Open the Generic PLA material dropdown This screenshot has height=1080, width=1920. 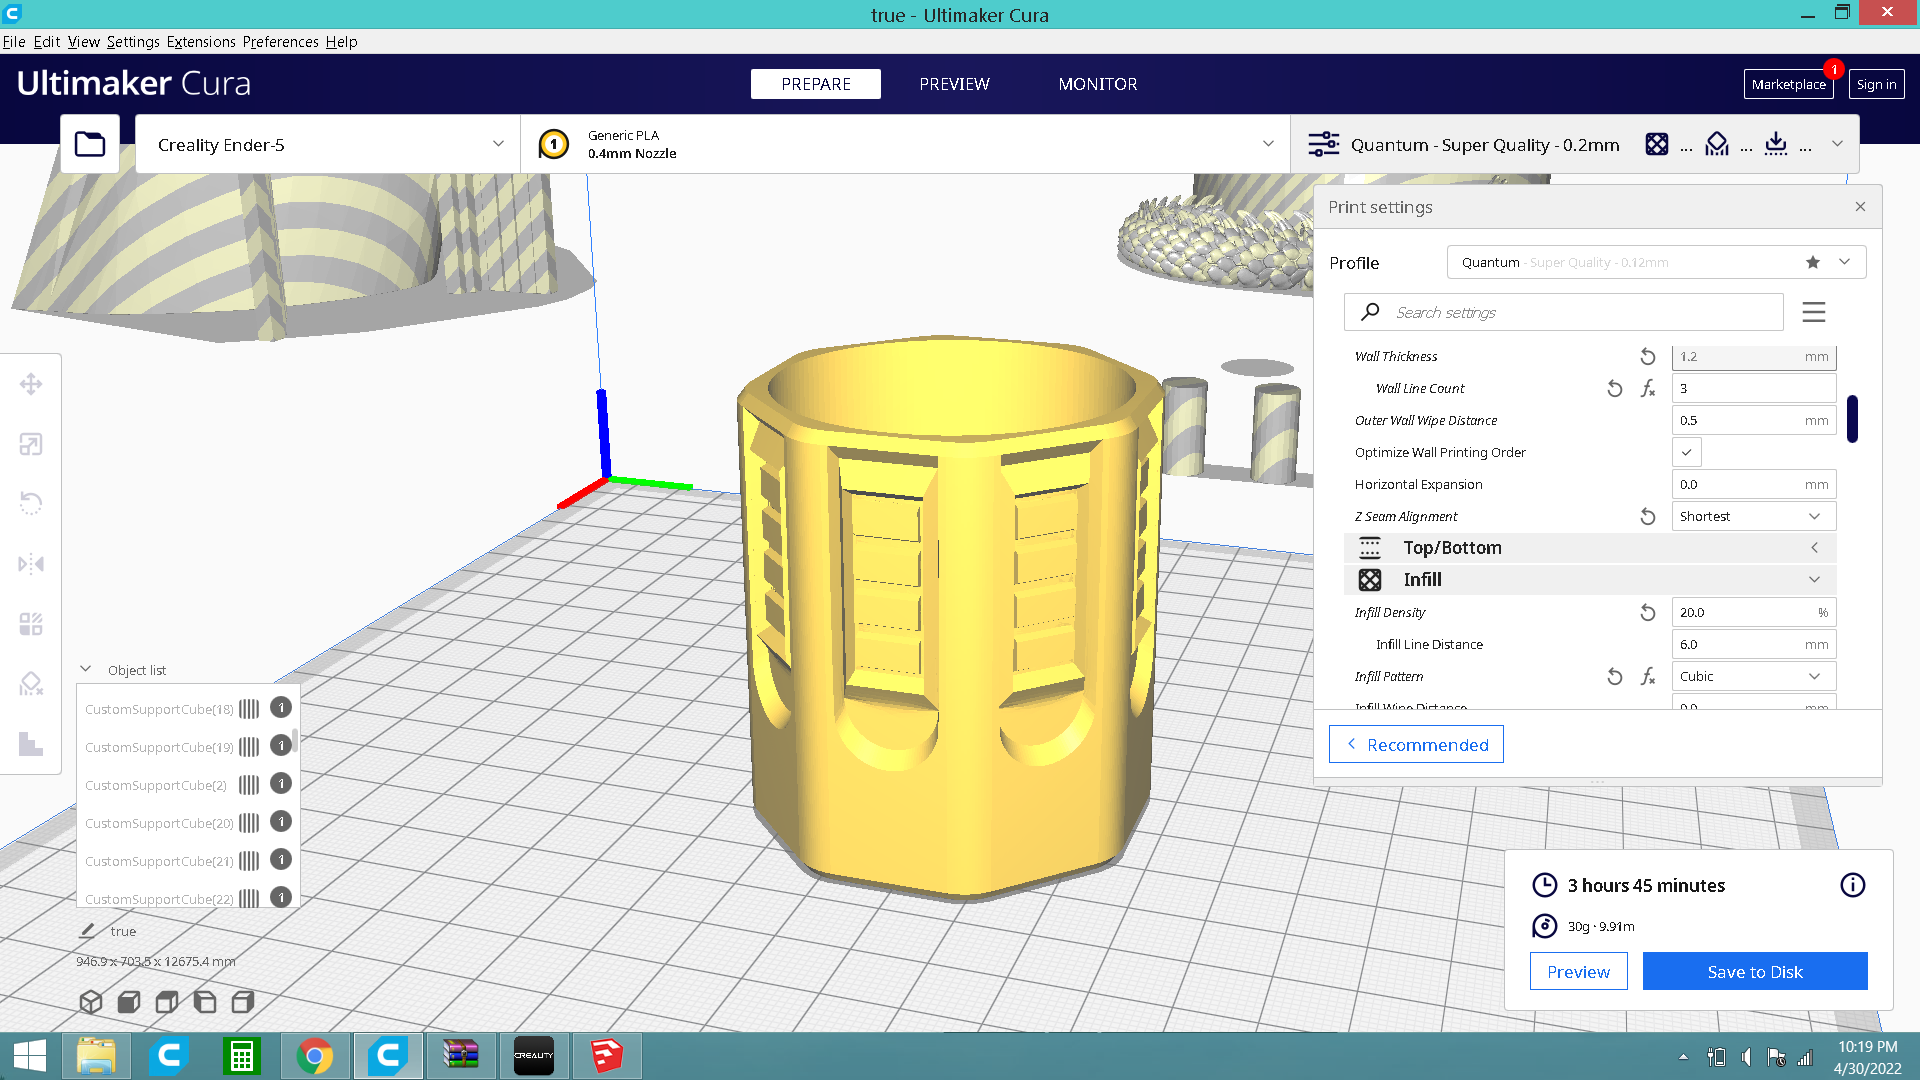coord(906,144)
